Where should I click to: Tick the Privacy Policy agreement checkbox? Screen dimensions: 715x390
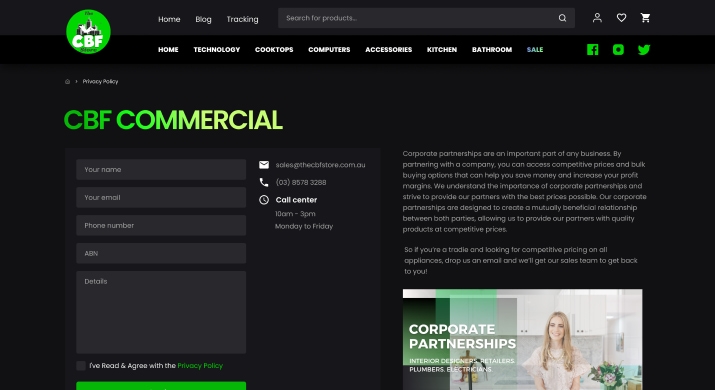pos(81,365)
